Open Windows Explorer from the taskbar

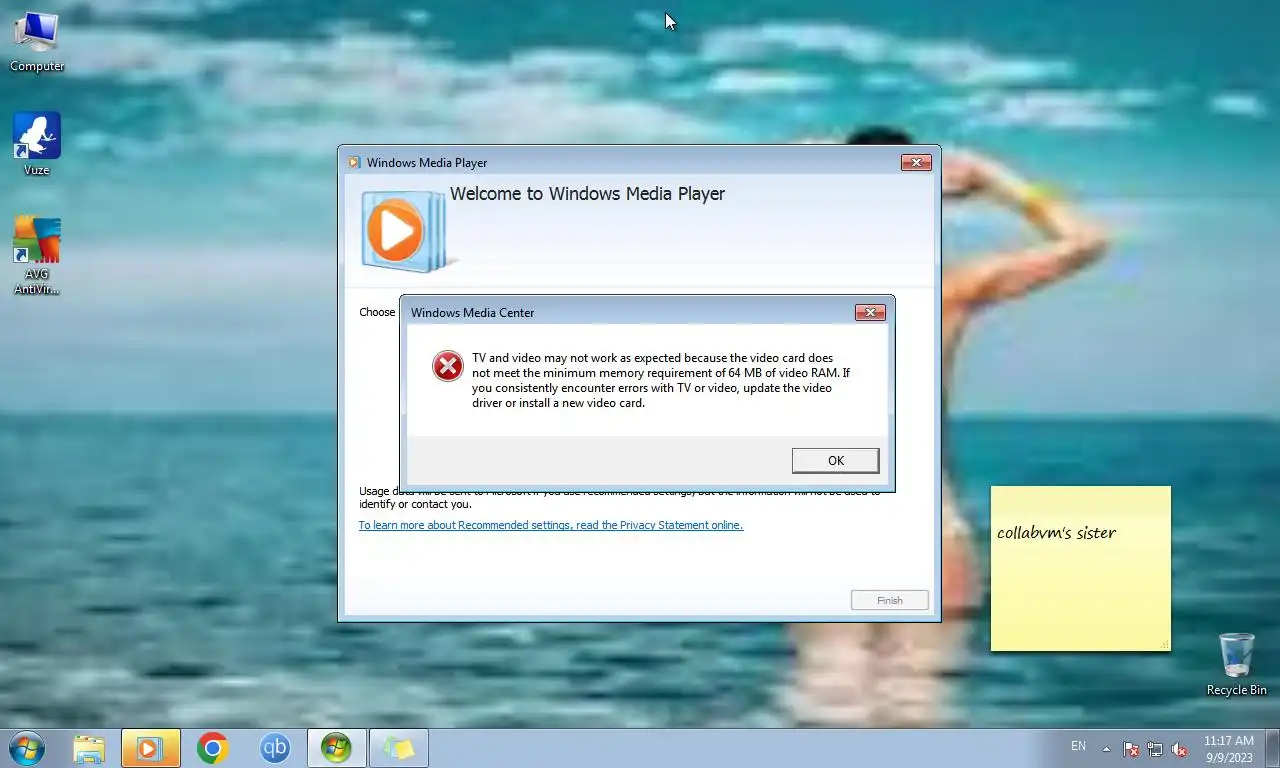pos(89,748)
